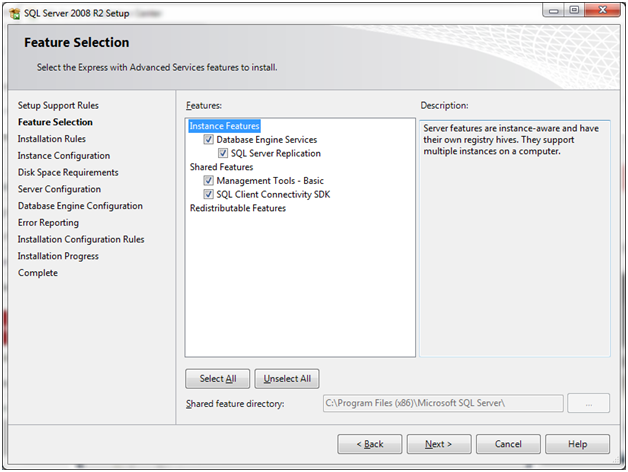Toggle the Management Tools - Basic checkbox
The height and width of the screenshot is (472, 628).
209,181
